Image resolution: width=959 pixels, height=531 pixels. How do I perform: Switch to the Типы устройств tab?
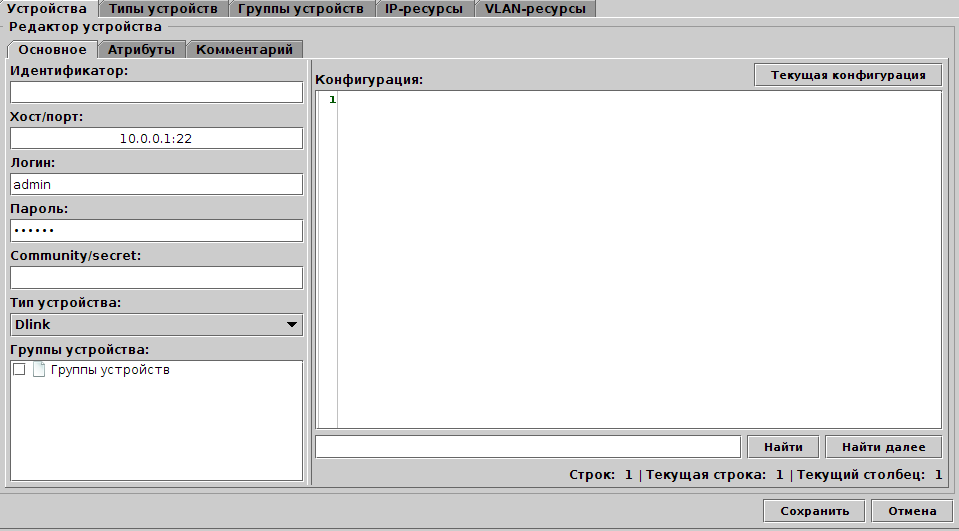(162, 9)
